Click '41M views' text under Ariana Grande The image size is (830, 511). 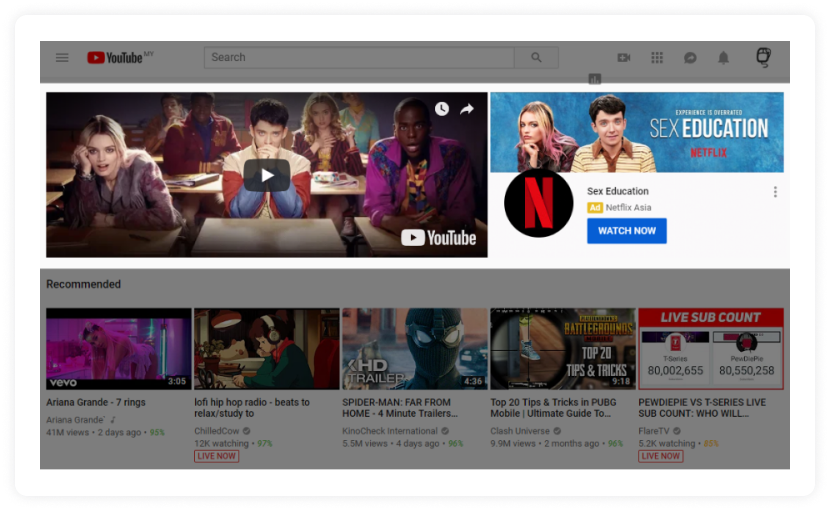coord(68,433)
